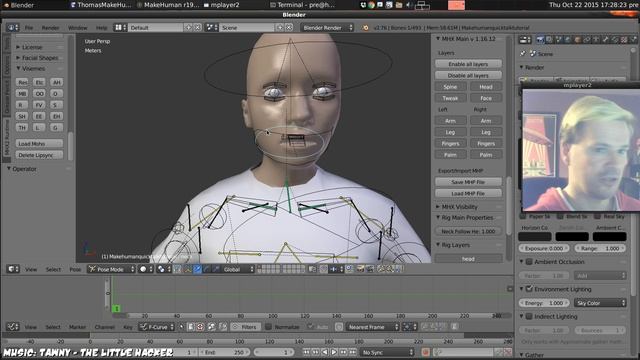Viewport: 640px width, 360px height.
Task: Open the Global orientation dropdown
Action: [x=238, y=269]
